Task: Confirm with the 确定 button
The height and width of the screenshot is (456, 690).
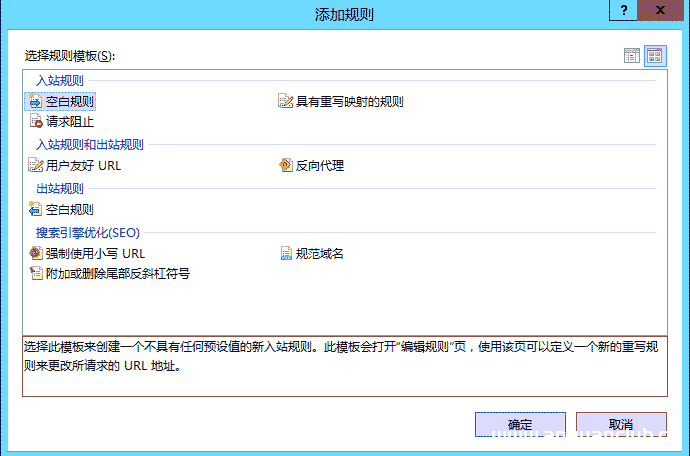Action: [520, 424]
